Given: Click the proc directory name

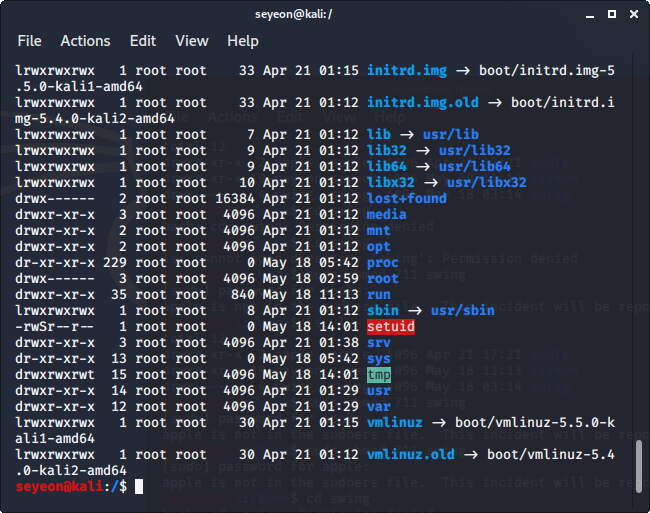Looking at the screenshot, I should coord(383,263).
